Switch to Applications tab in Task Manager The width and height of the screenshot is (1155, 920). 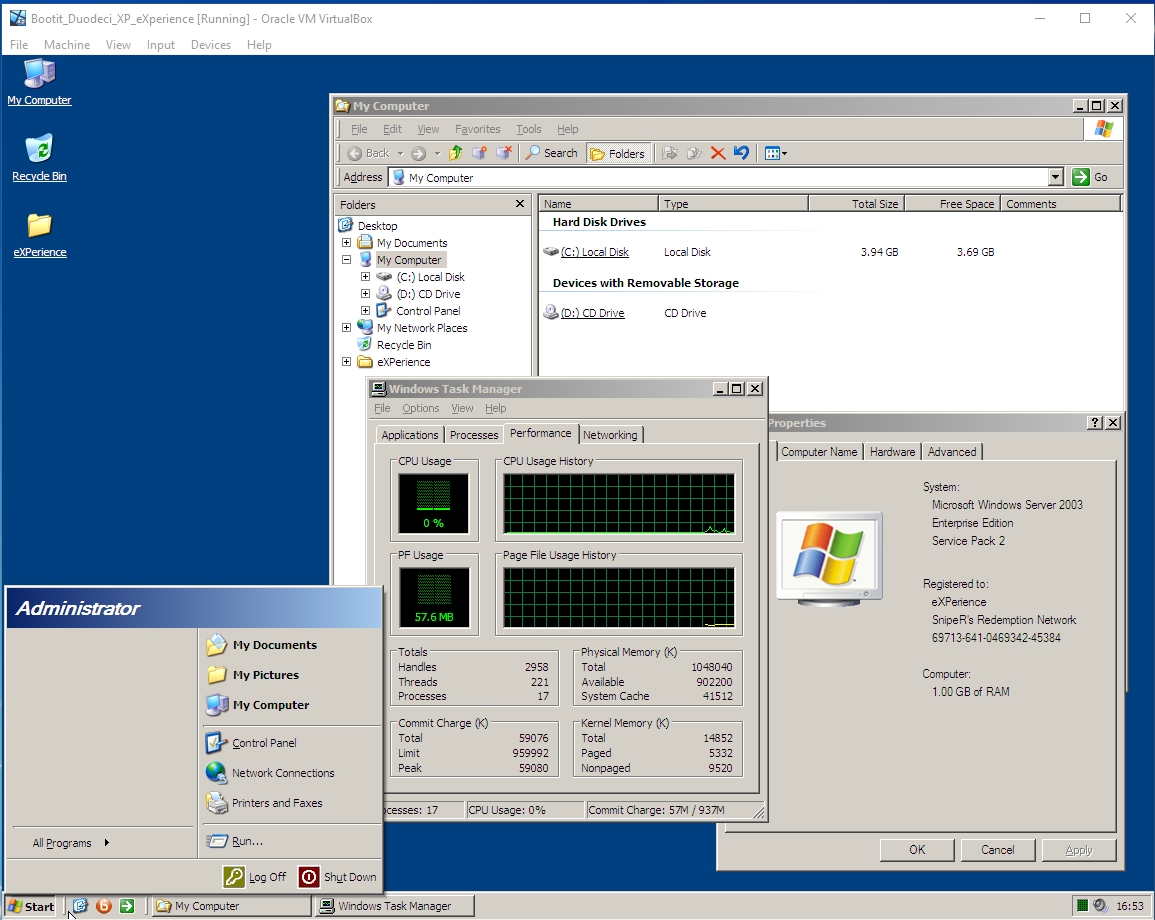point(410,435)
